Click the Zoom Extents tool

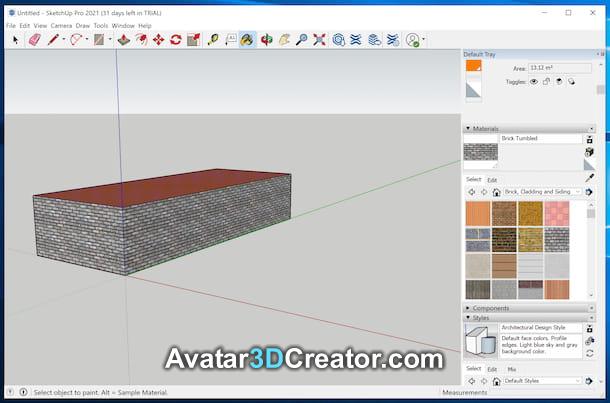319,40
